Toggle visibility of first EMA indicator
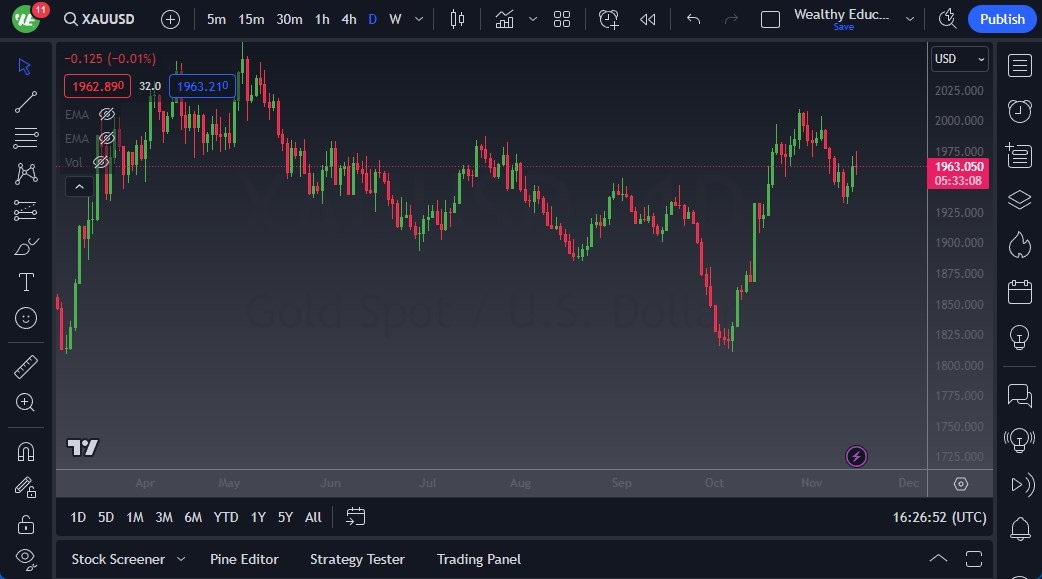Screen dimensions: 1042x579 [107, 114]
